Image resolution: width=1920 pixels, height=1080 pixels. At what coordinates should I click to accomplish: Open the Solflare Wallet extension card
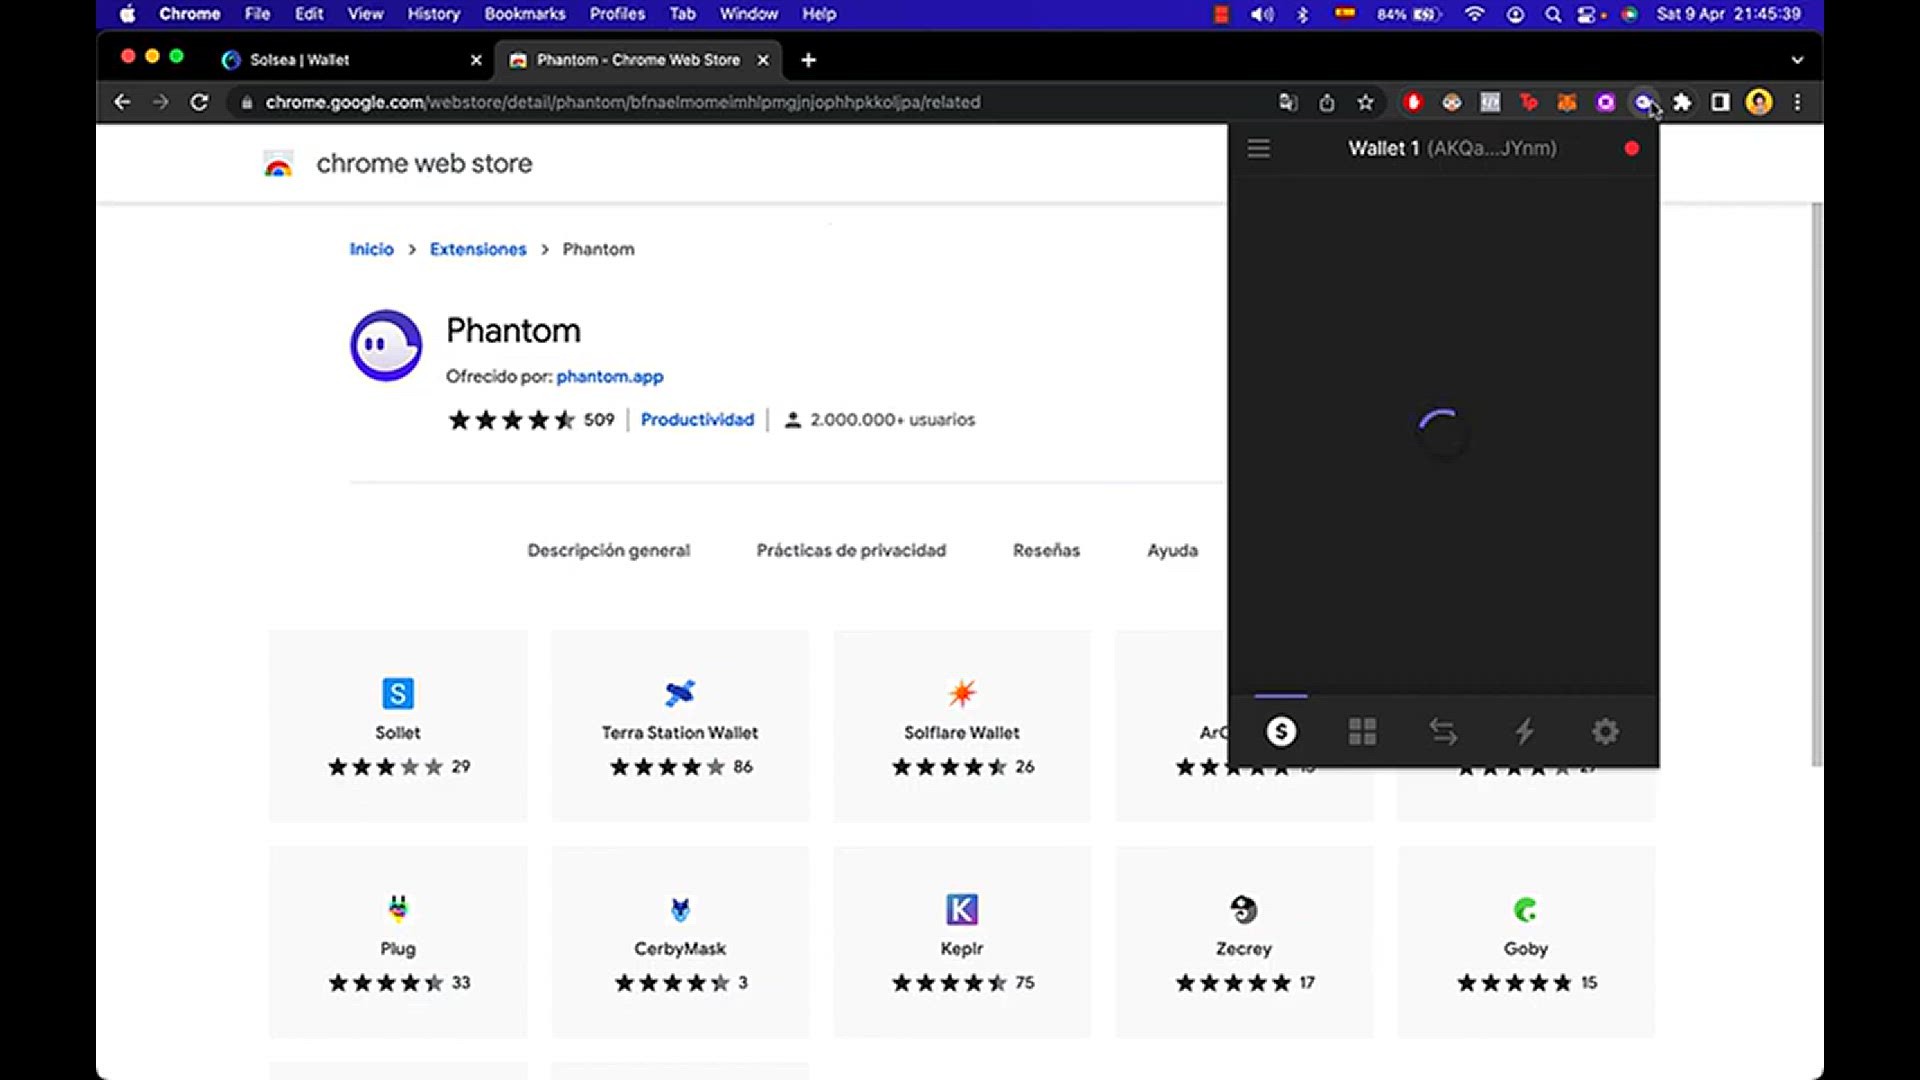tap(962, 726)
